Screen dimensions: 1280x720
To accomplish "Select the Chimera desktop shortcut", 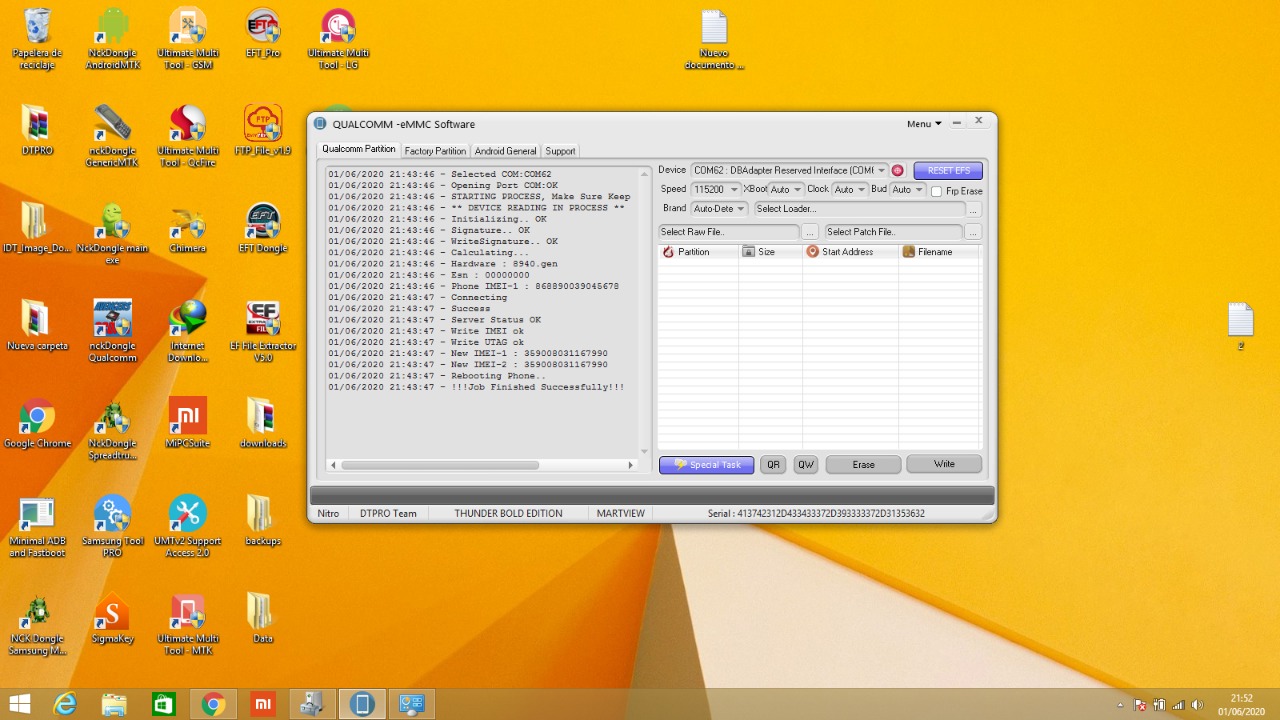I will pyautogui.click(x=188, y=229).
